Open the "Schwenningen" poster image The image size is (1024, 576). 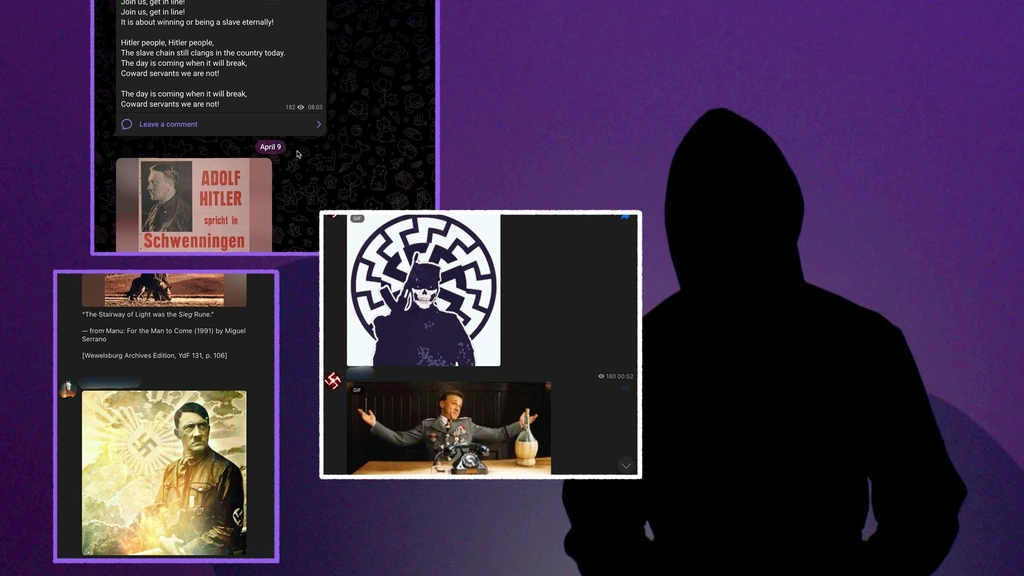click(194, 204)
